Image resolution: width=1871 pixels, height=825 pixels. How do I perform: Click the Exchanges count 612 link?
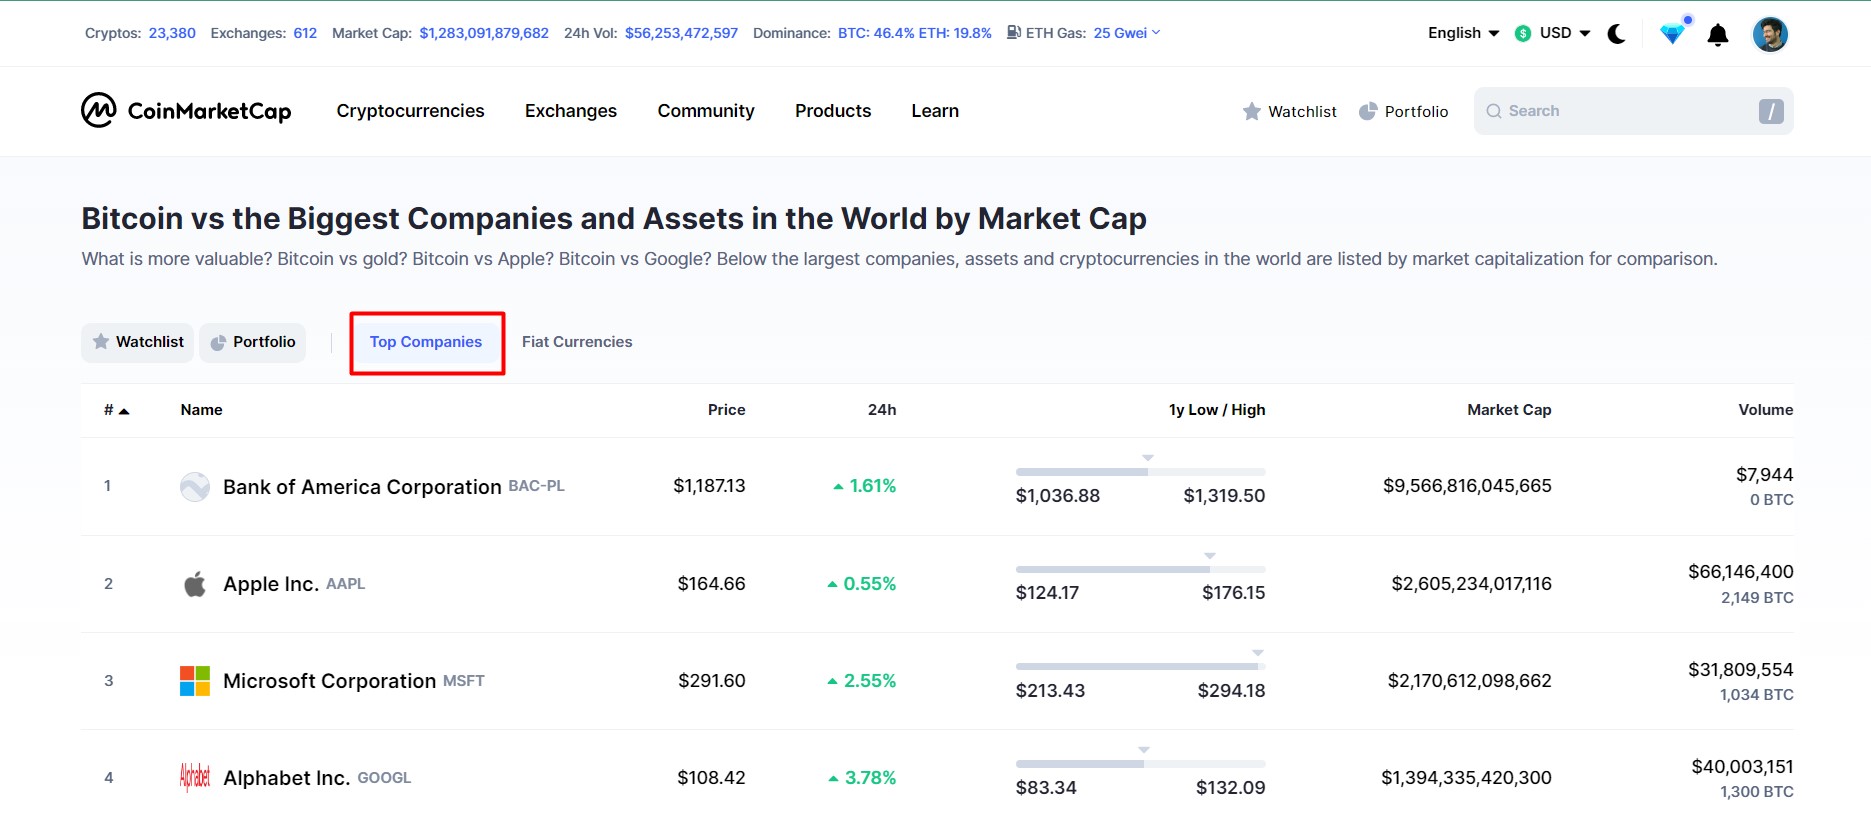point(305,33)
